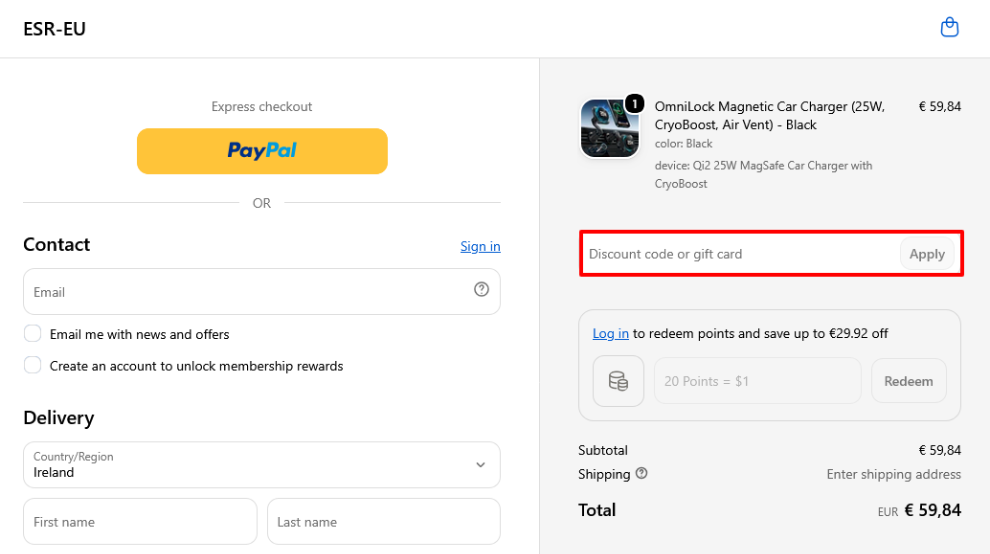Focus the Email input field
Viewport: 990px width, 554px height.
[261, 292]
